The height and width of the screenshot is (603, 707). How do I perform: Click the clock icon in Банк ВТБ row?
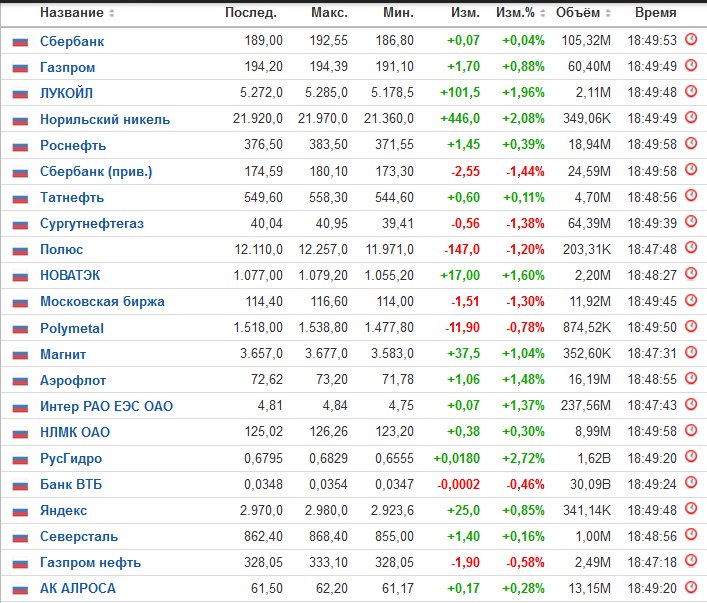click(x=691, y=483)
